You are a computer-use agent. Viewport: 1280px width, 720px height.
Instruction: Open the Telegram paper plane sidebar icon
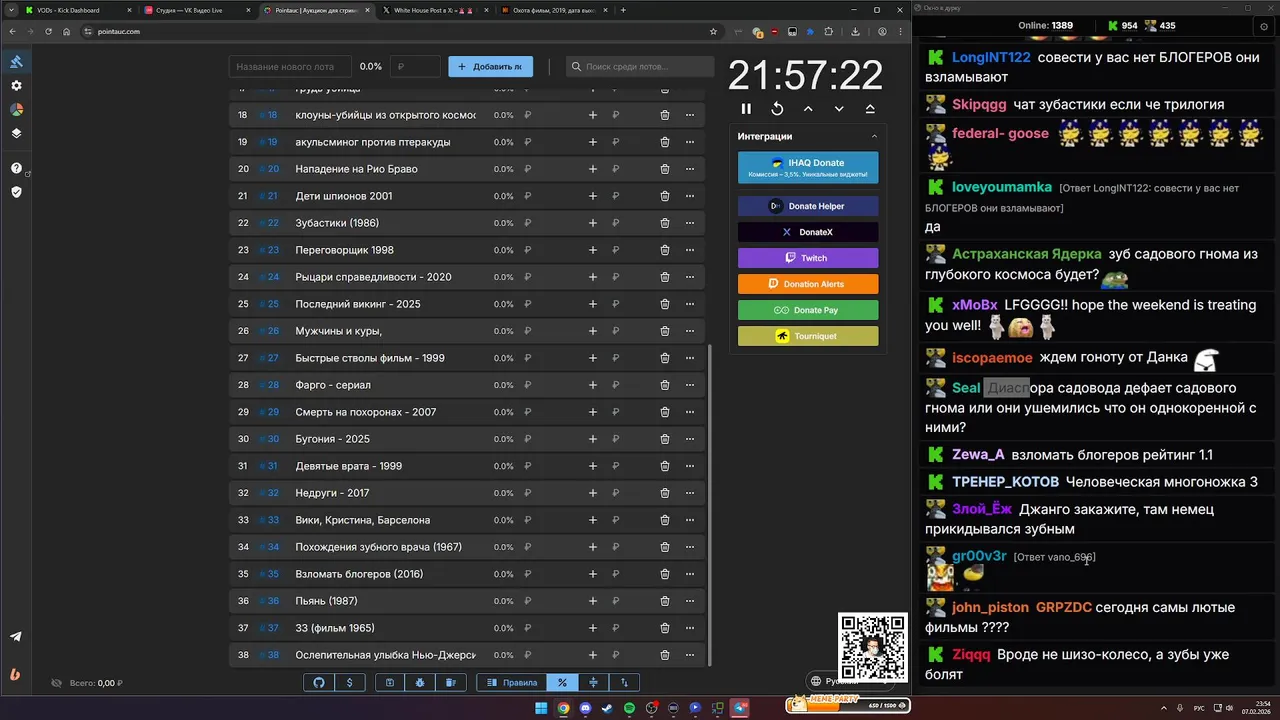(16, 636)
